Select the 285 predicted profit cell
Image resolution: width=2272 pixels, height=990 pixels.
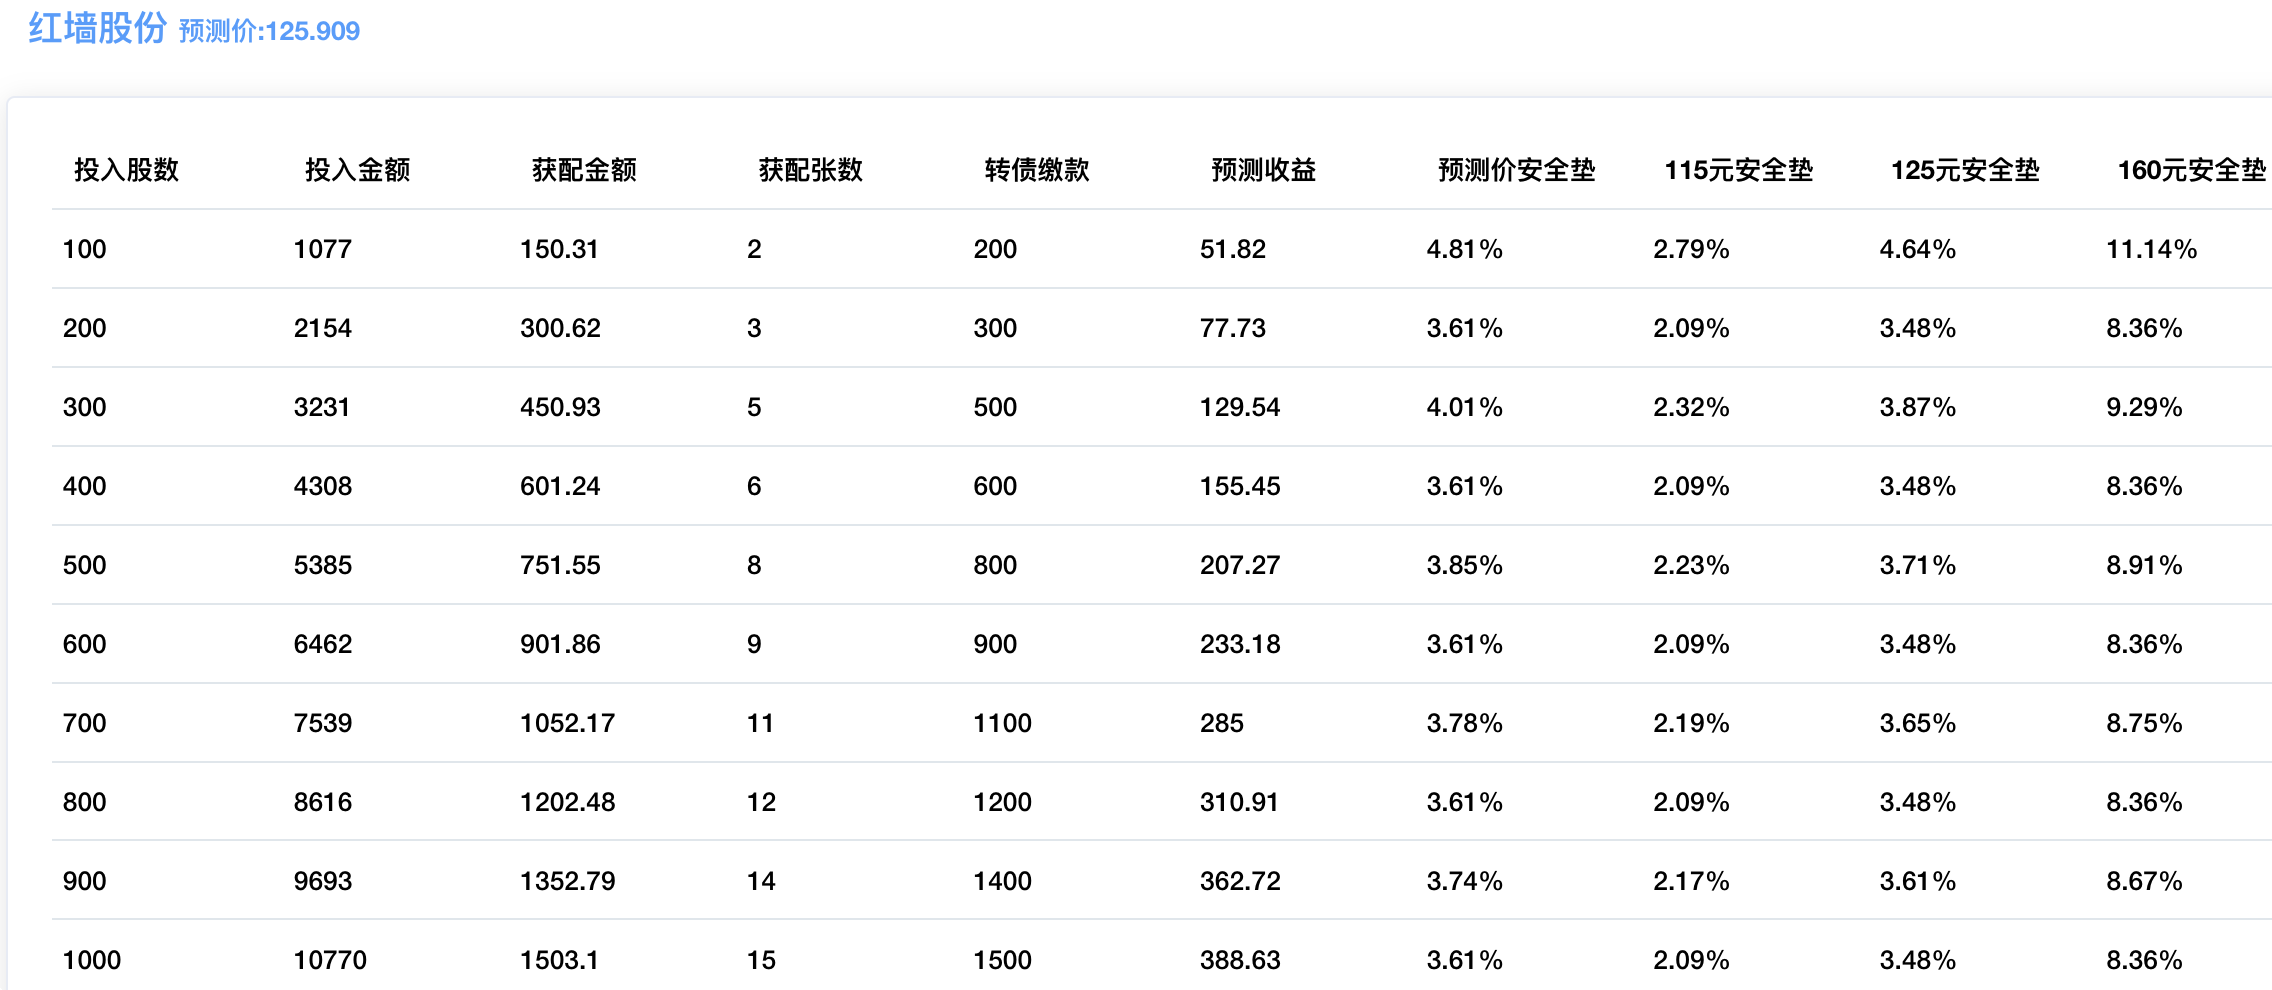click(1222, 723)
